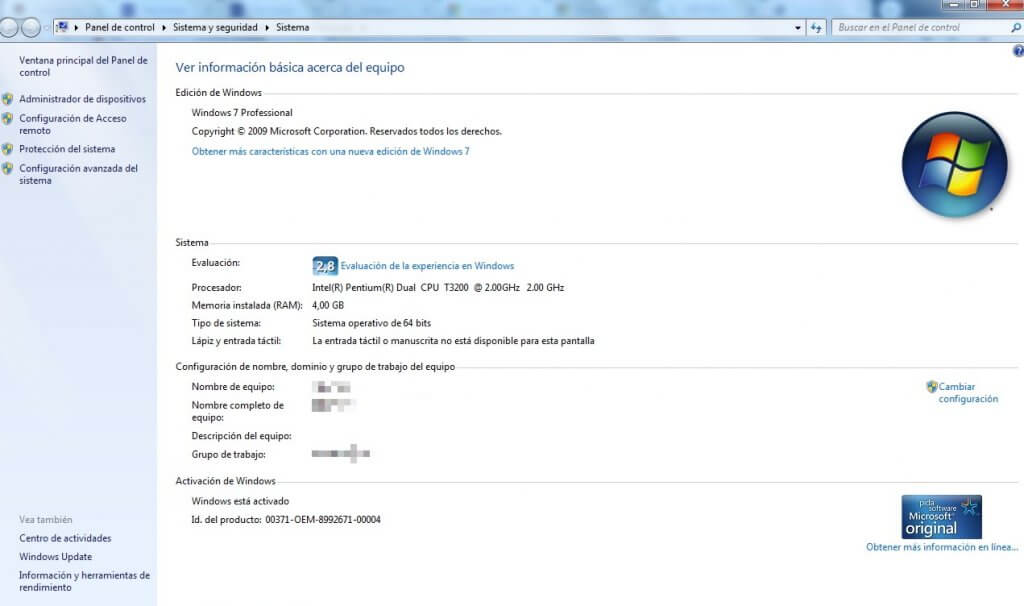
Task: Open Protección del sistema link
Action: pos(67,149)
